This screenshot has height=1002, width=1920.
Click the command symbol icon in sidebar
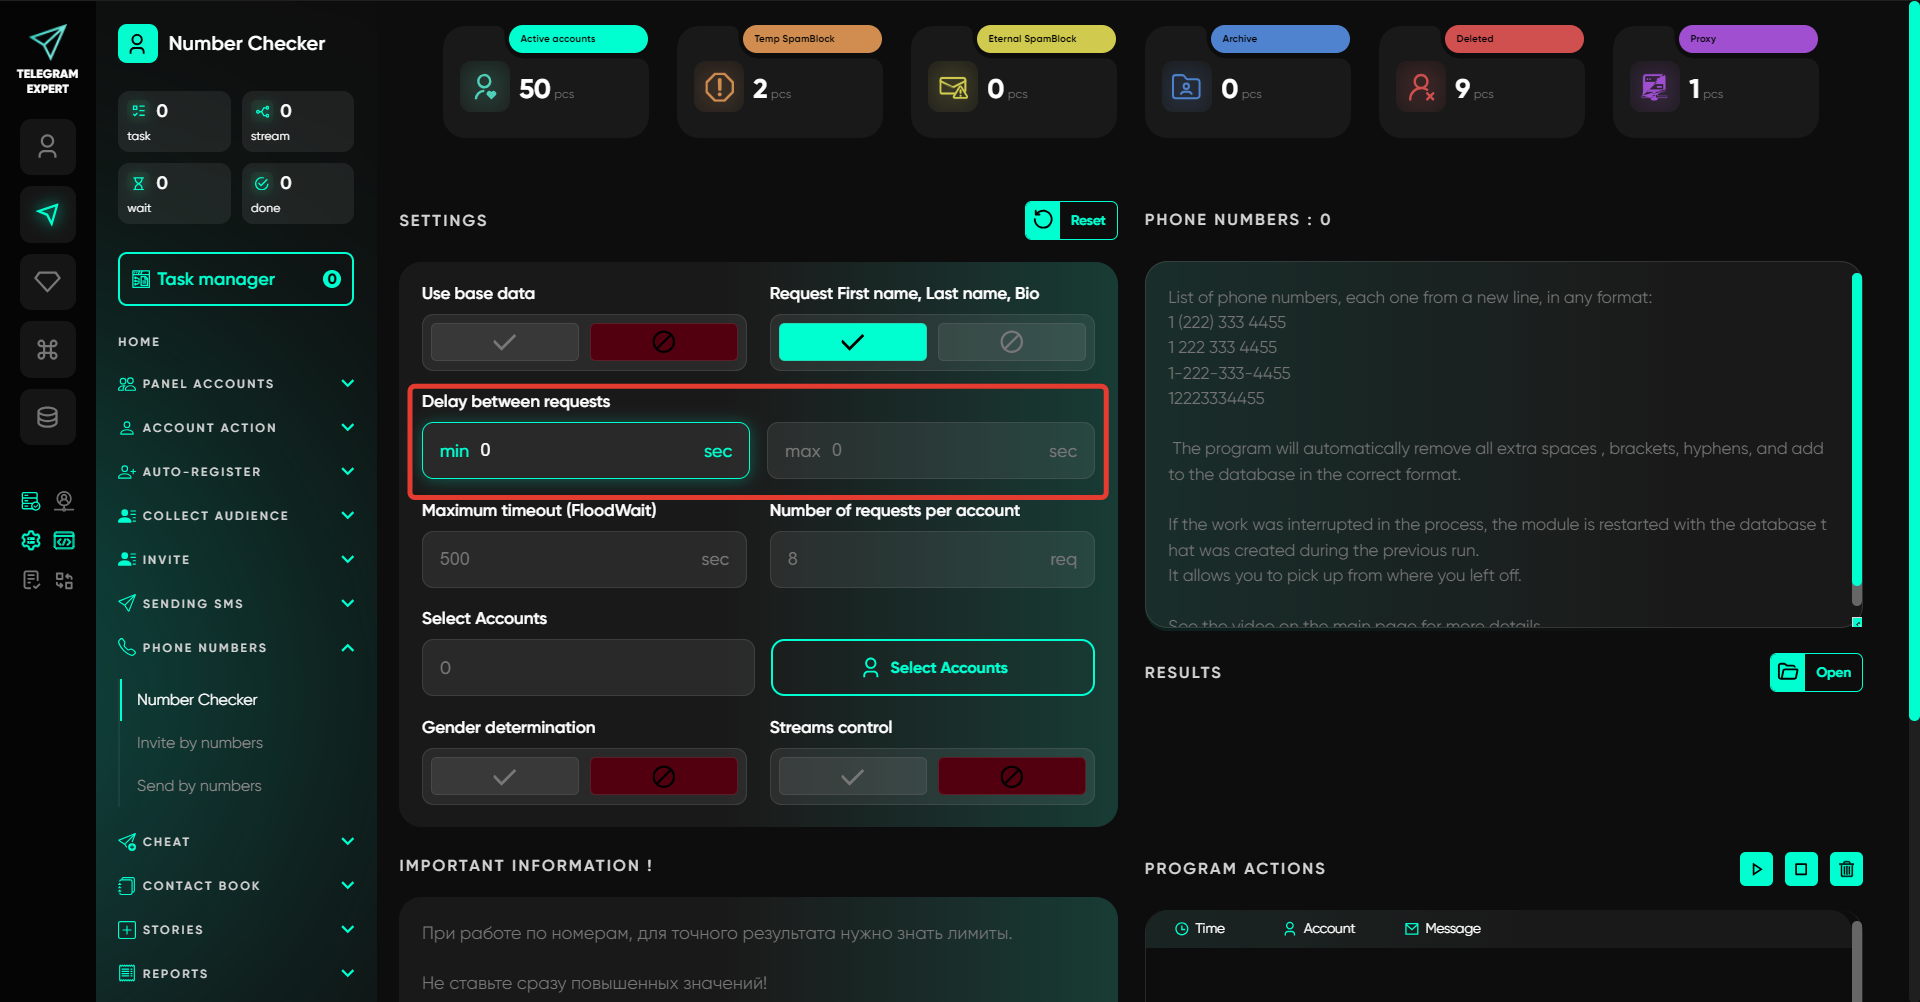click(x=48, y=349)
